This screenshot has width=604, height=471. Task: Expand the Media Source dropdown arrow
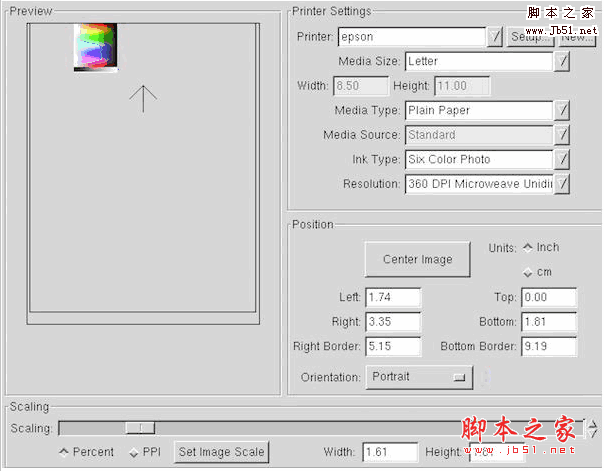point(562,135)
